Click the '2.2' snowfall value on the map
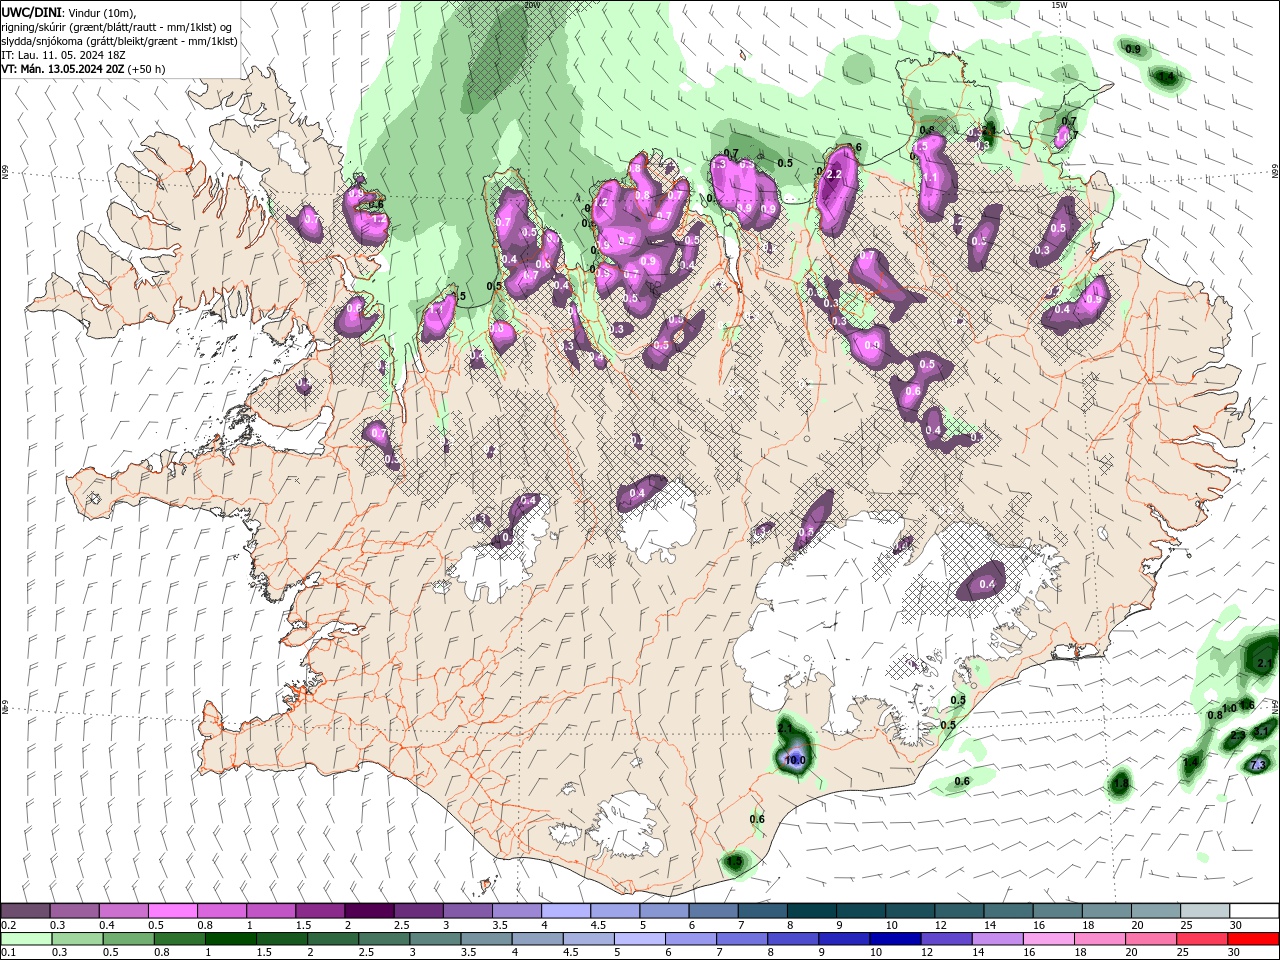This screenshot has width=1280, height=960. pos(834,174)
